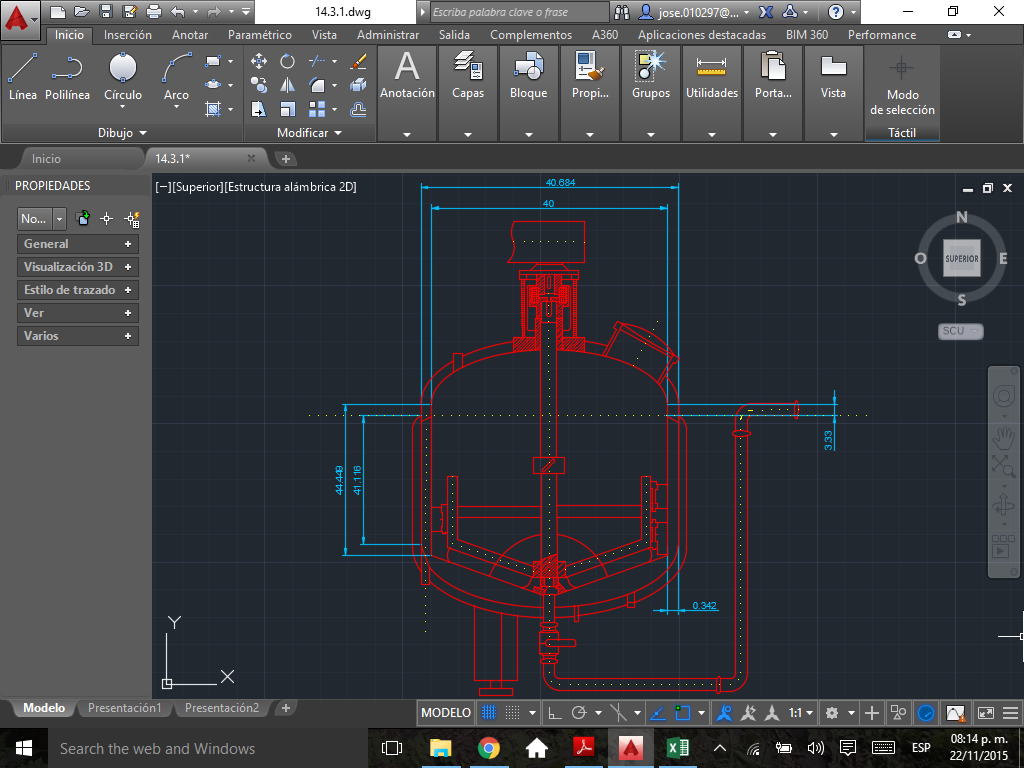This screenshot has height=768, width=1024.
Task: Activate the Mirror (Simetría) tool
Action: tap(287, 85)
